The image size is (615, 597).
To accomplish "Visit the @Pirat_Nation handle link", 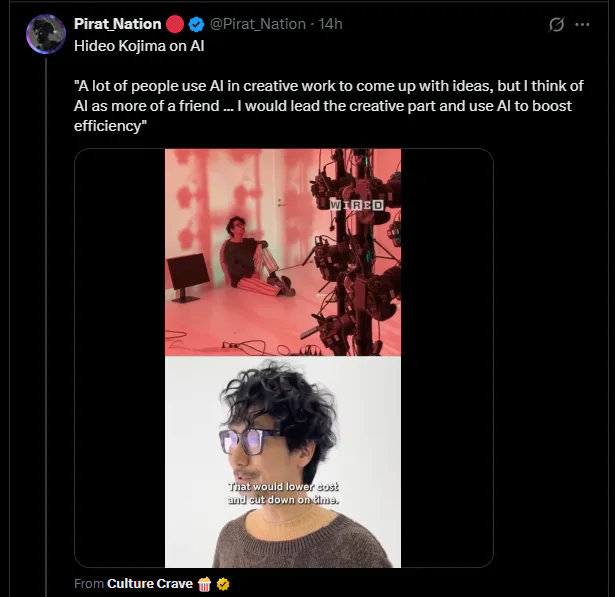I will tap(256, 24).
